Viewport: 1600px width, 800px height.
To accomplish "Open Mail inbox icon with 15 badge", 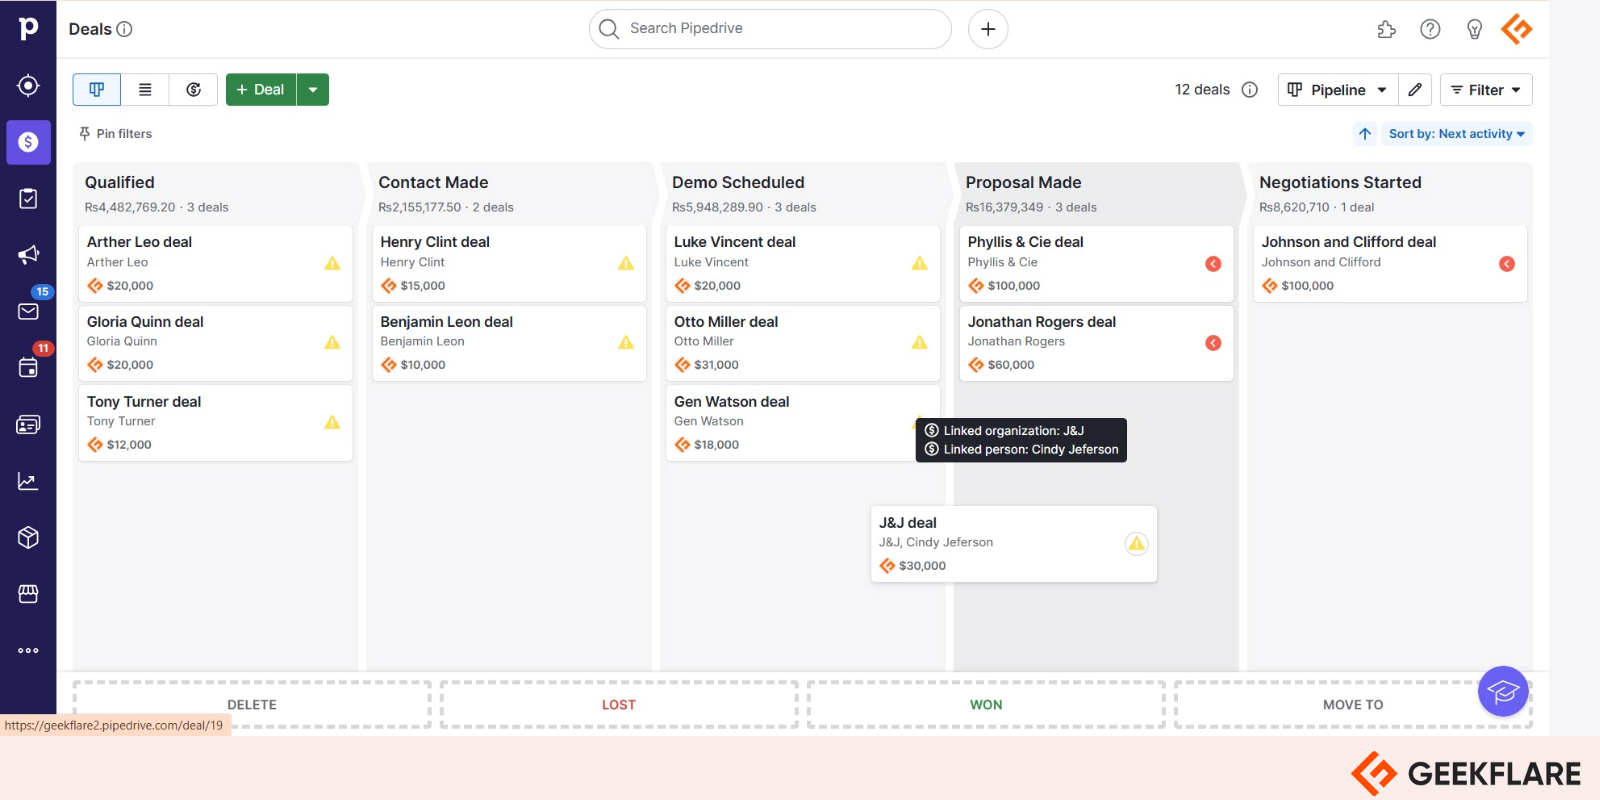I will point(28,311).
